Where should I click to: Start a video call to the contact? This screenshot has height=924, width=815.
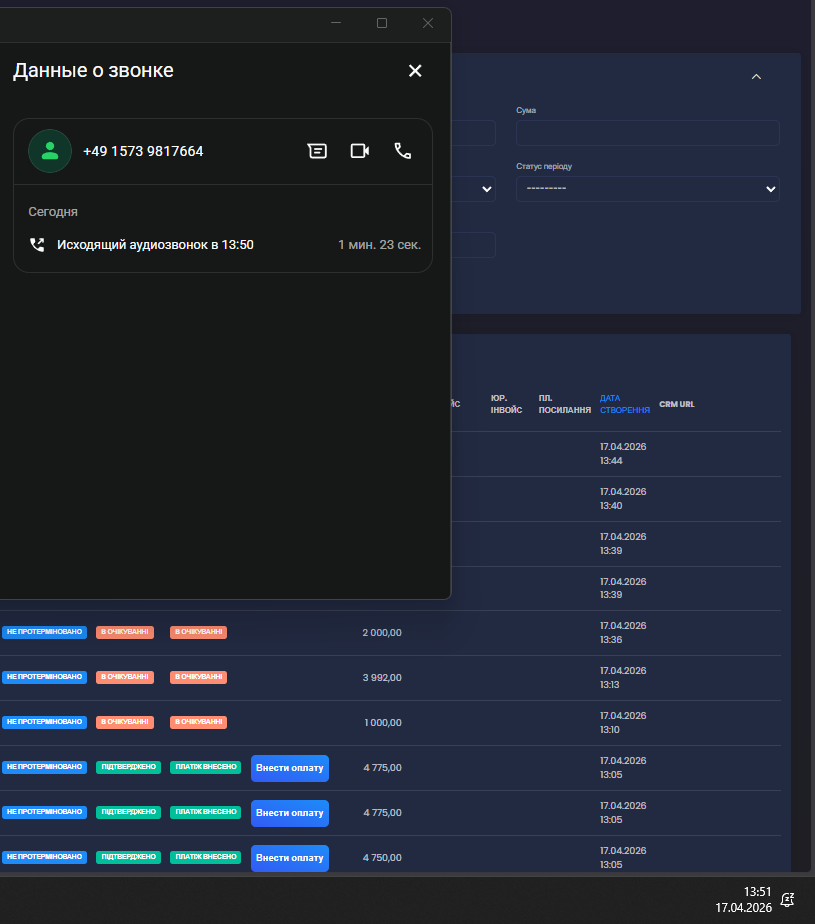point(360,151)
